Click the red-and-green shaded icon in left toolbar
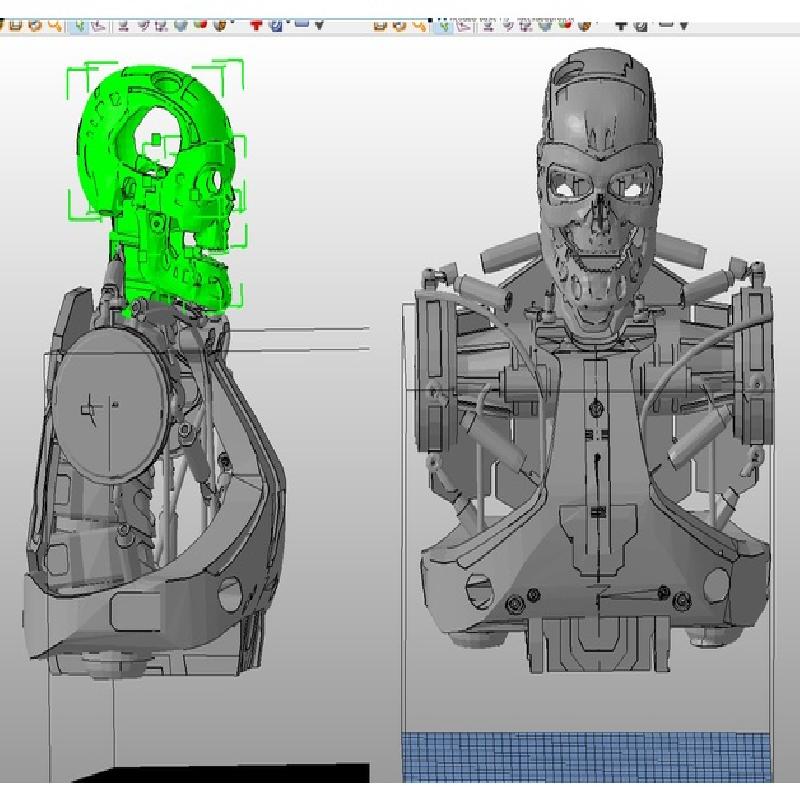 (x=201, y=23)
